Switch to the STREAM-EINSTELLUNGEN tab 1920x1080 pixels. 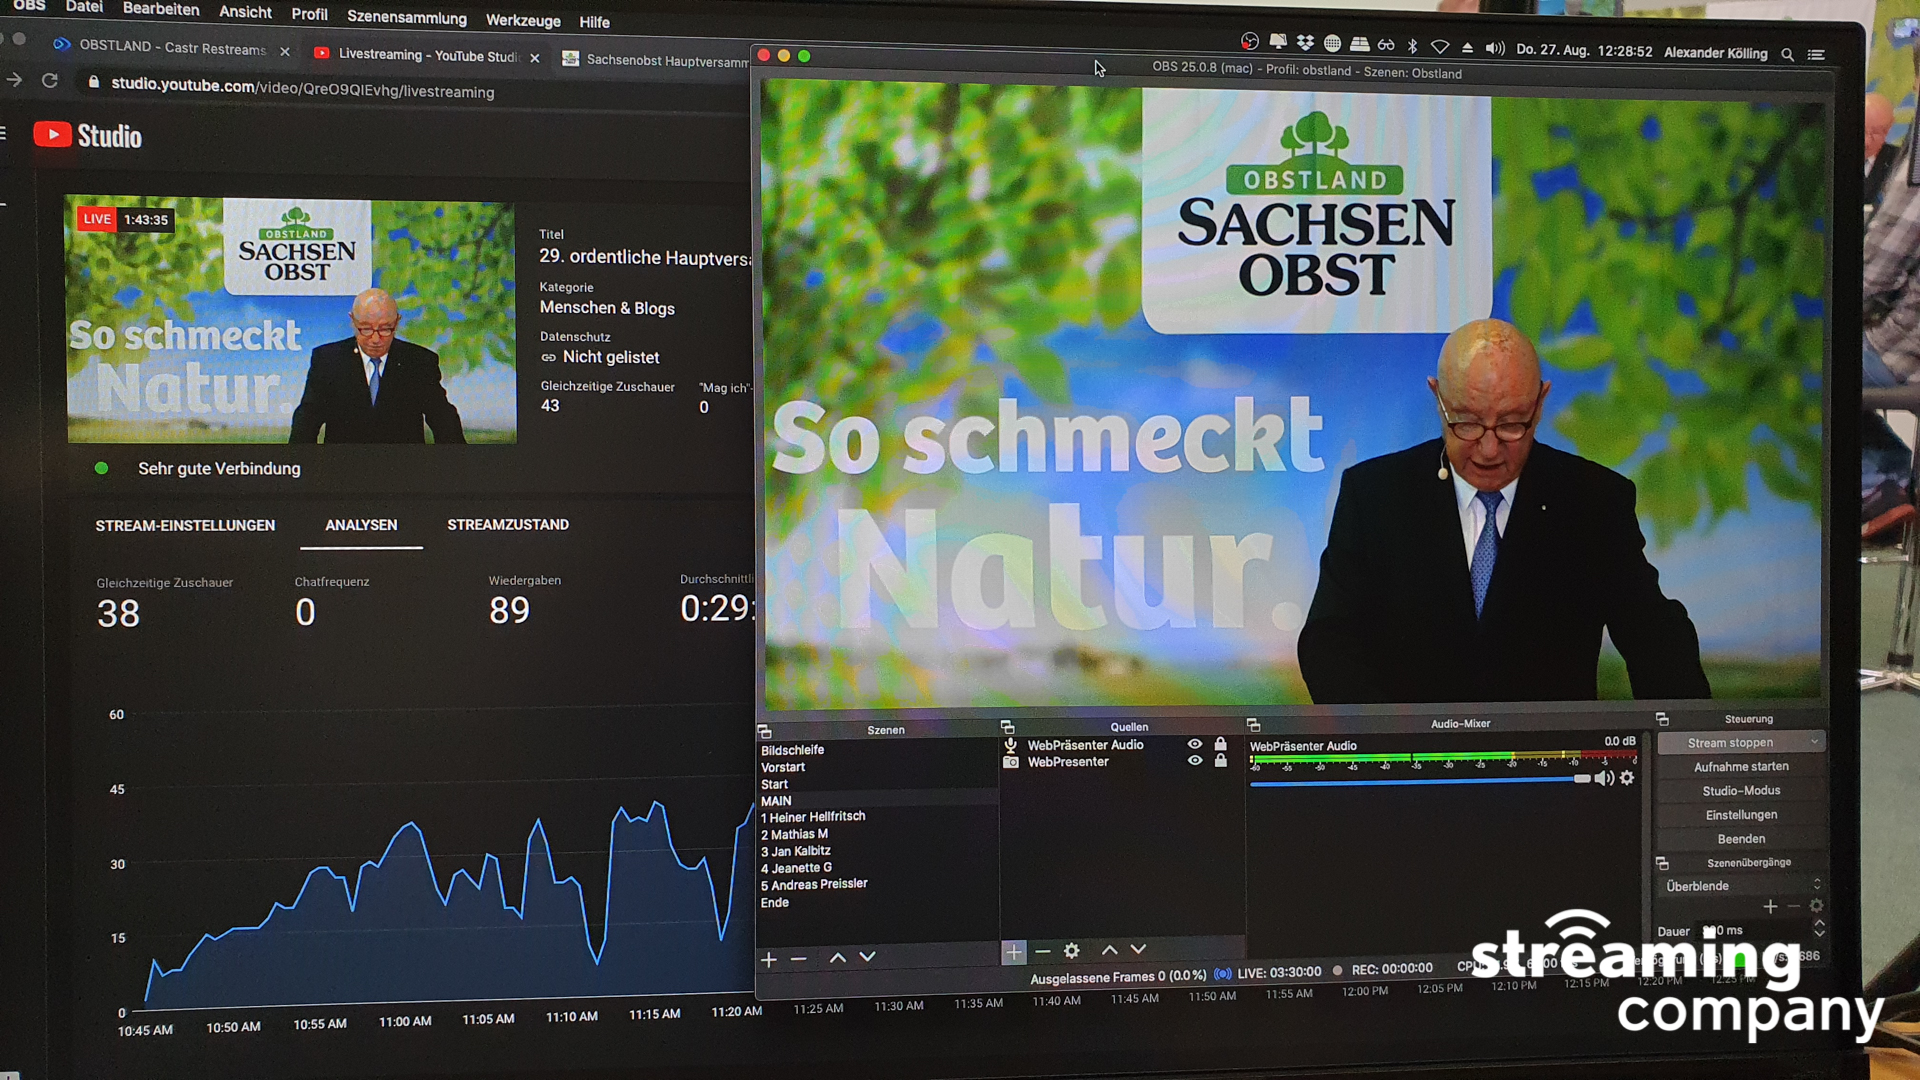pos(185,525)
